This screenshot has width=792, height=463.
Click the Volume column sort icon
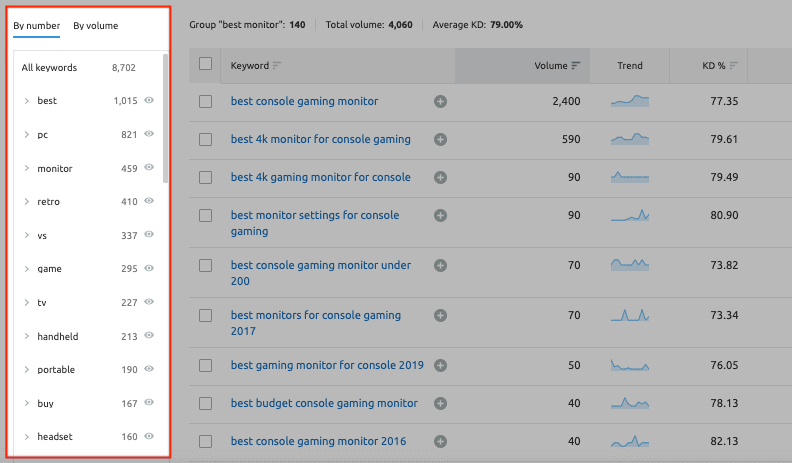576,66
